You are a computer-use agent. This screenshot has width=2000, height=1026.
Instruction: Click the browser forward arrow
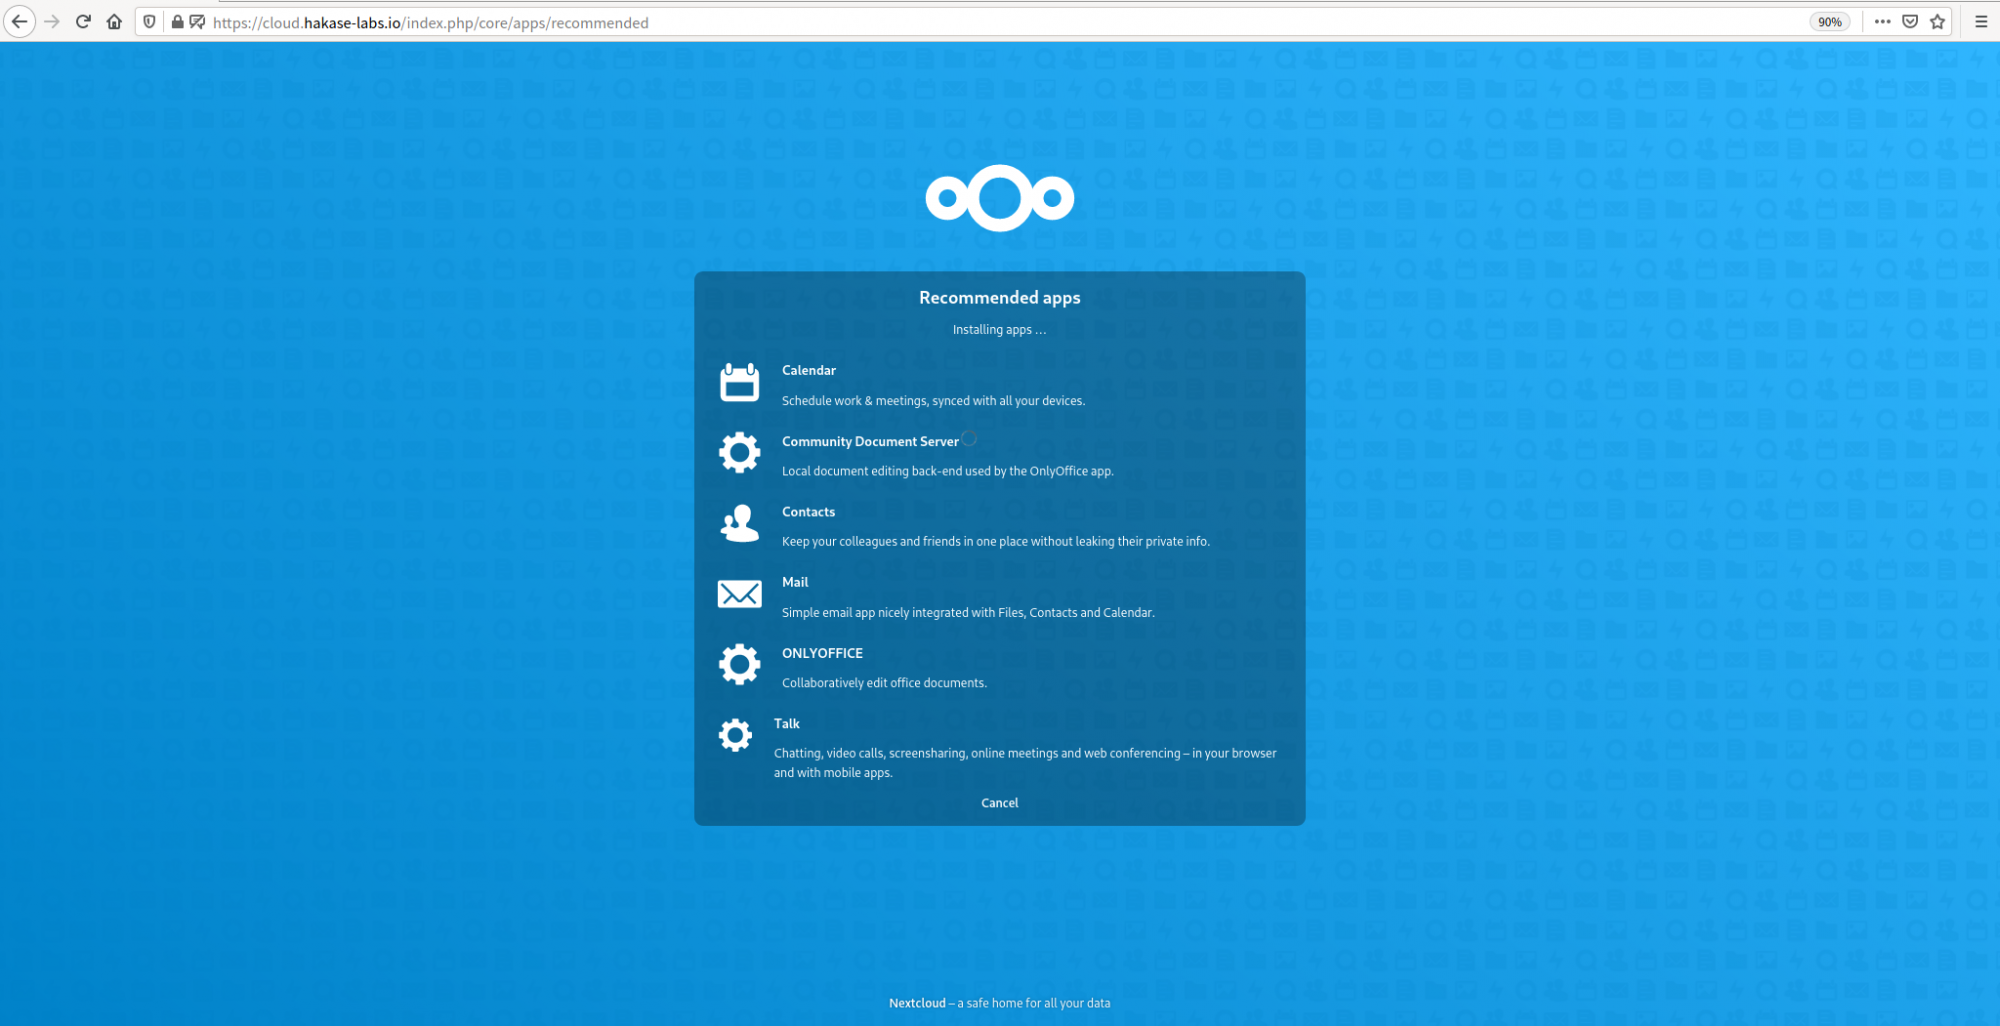(52, 22)
